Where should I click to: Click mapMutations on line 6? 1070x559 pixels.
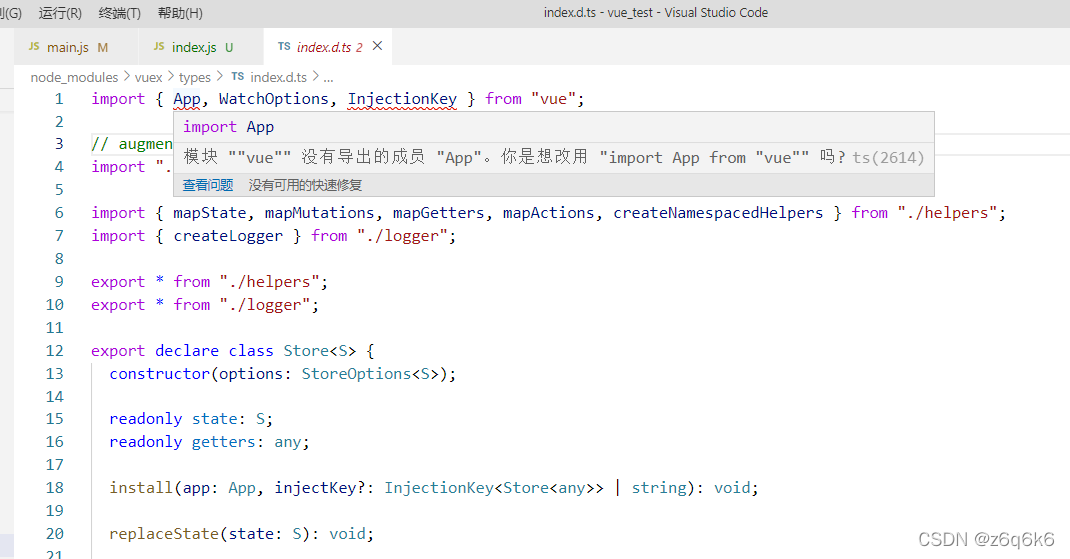click(319, 213)
